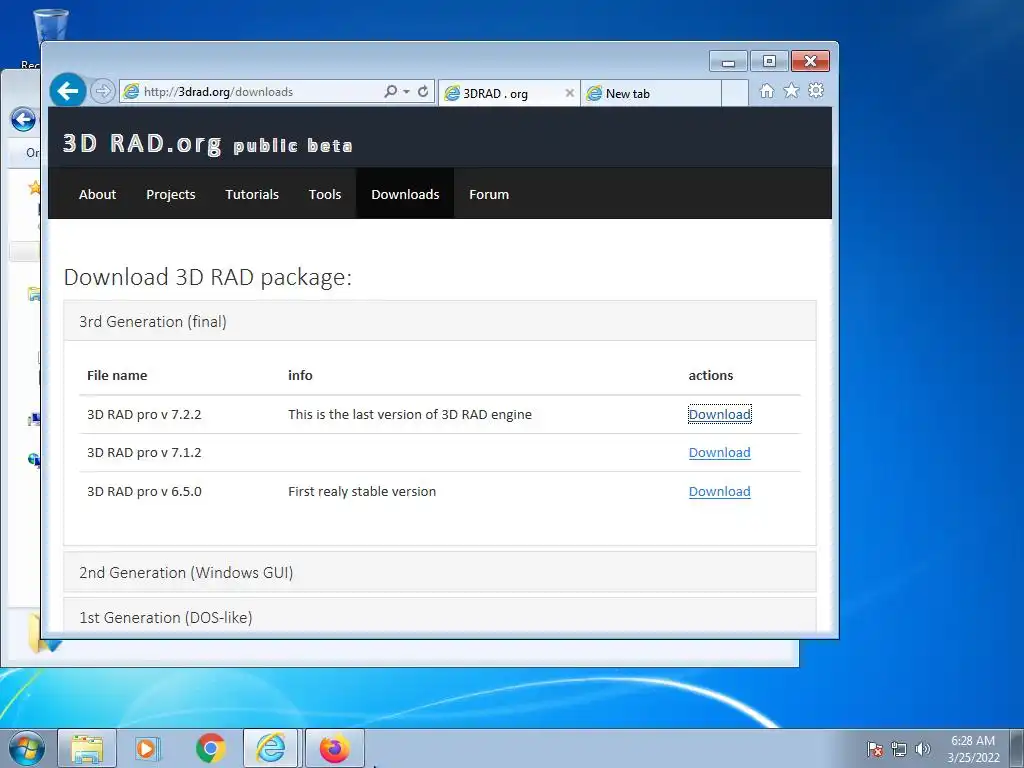Click the actions column header
This screenshot has height=768, width=1024.
click(x=711, y=376)
